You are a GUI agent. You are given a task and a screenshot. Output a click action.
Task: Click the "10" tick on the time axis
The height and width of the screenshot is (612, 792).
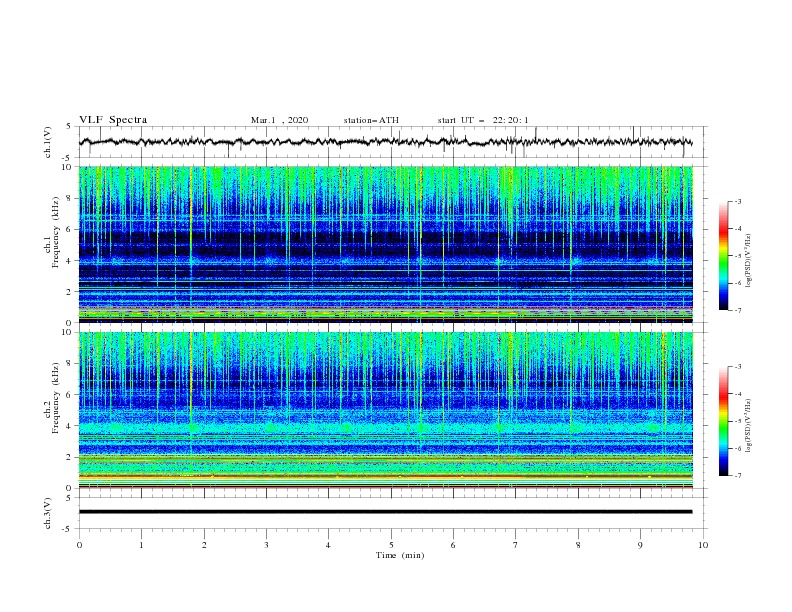tap(703, 545)
